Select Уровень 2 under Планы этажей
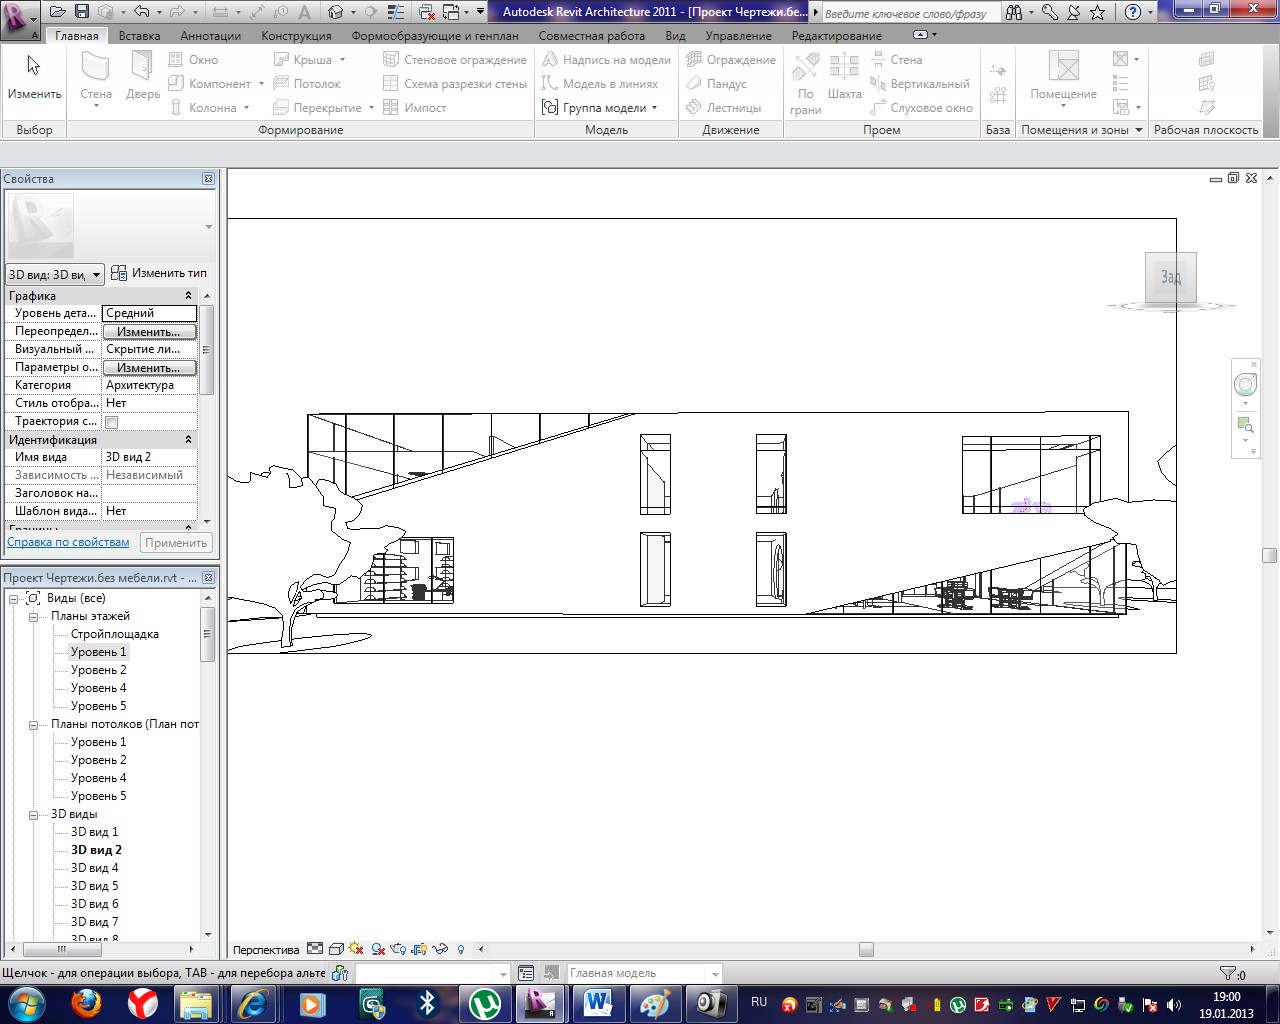Screen dimensions: 1280x1024 98,670
